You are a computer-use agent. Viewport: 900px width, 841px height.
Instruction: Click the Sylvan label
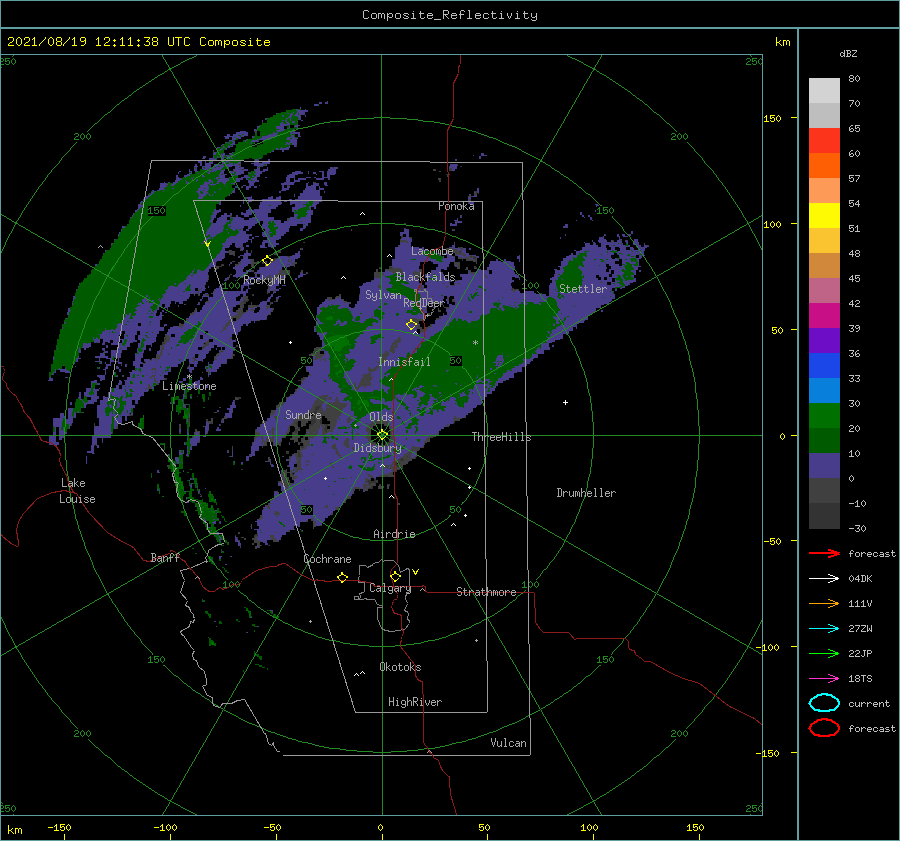(383, 295)
